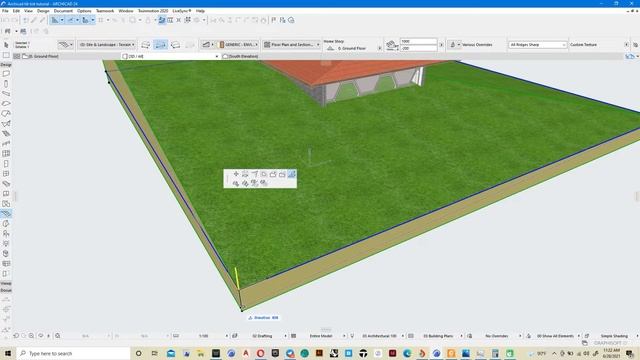Toggle the highlighted suspend groups toolbar button
Viewport: 640px width, 360px height.
point(162,20)
